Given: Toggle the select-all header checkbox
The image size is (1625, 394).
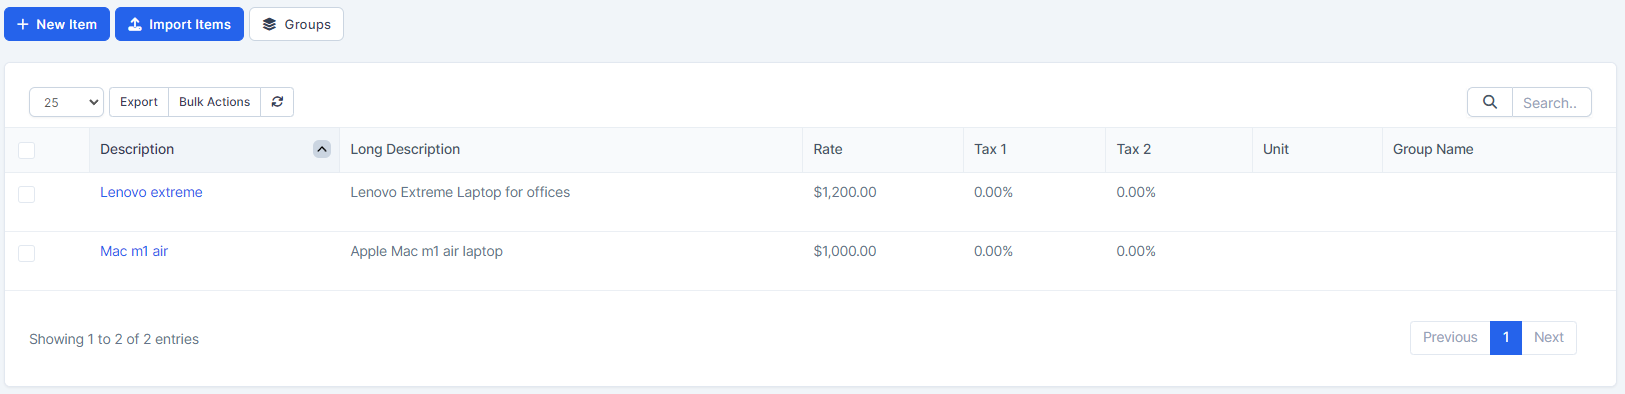Looking at the screenshot, I should tap(27, 150).
